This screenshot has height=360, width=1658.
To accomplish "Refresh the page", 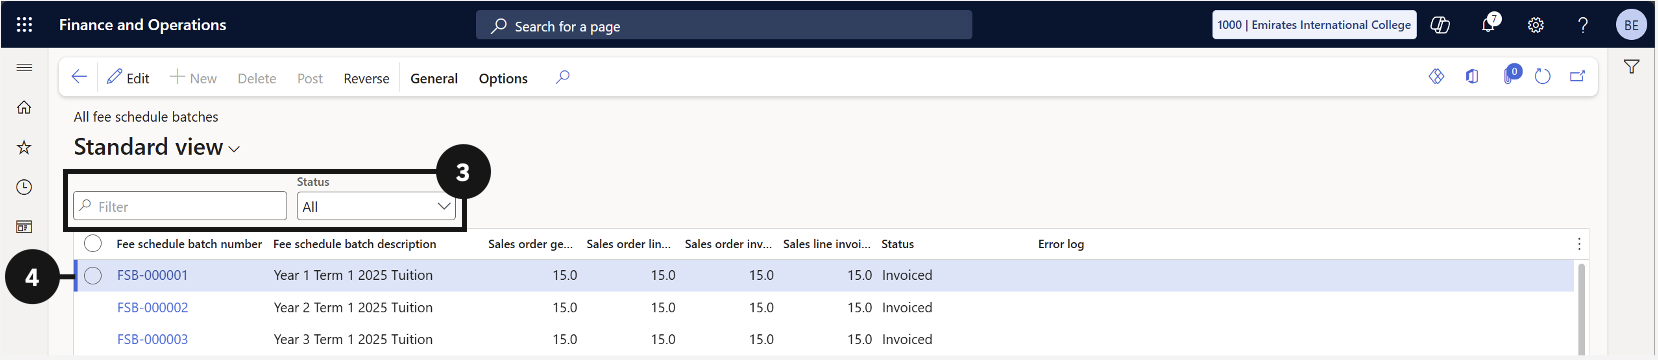I will point(1543,76).
